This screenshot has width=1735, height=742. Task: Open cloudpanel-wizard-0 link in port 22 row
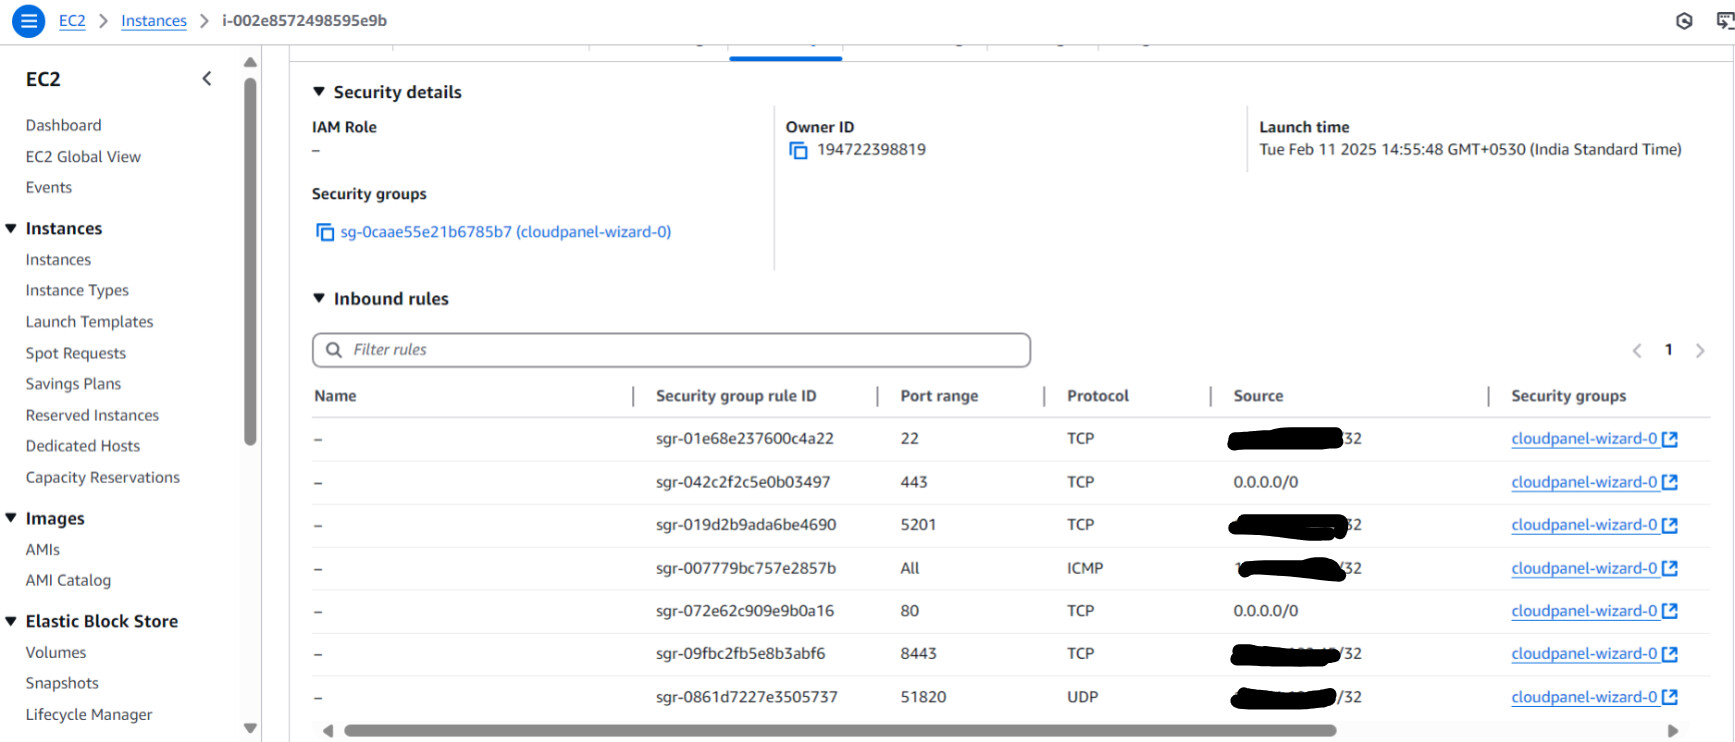(x=1584, y=439)
